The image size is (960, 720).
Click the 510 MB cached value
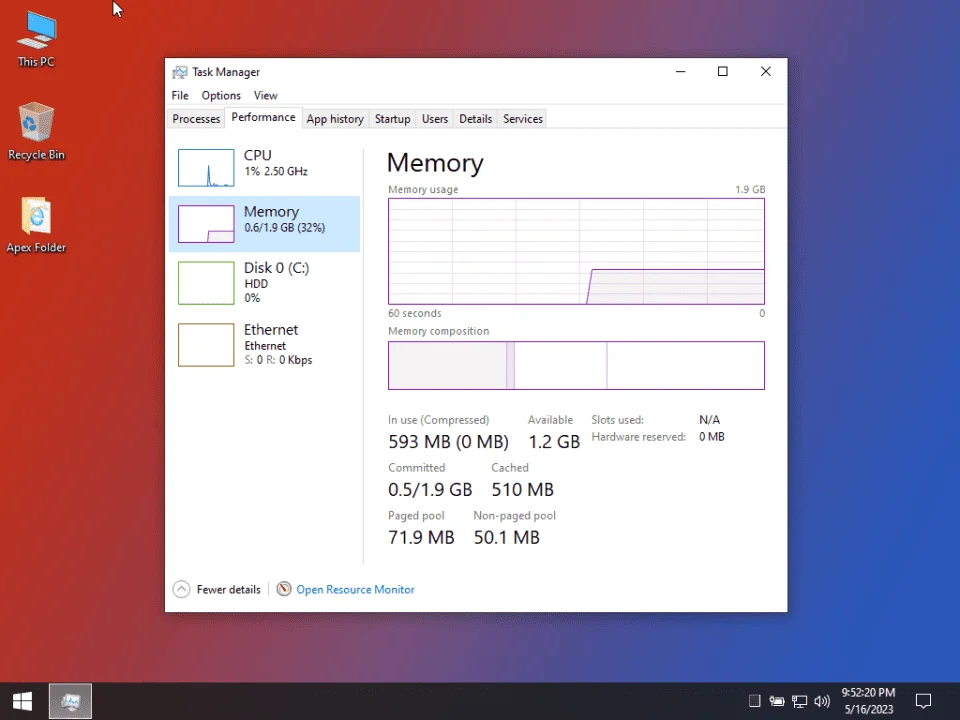click(x=522, y=490)
